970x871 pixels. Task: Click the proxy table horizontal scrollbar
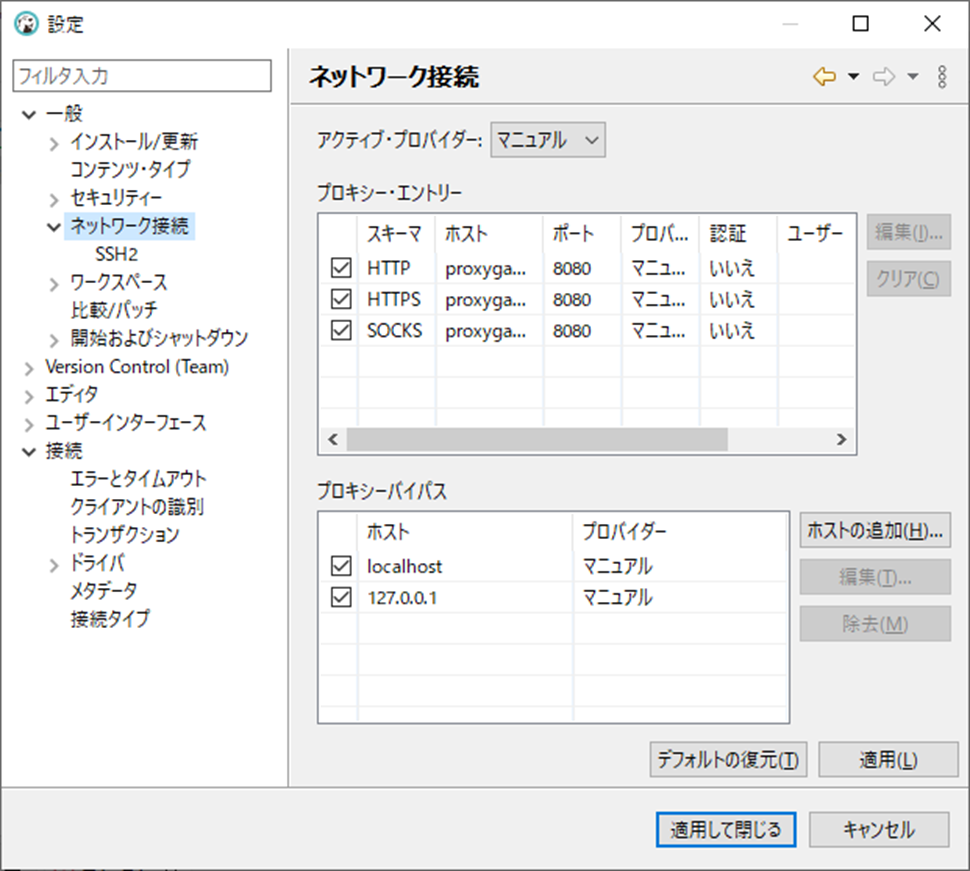(537, 440)
